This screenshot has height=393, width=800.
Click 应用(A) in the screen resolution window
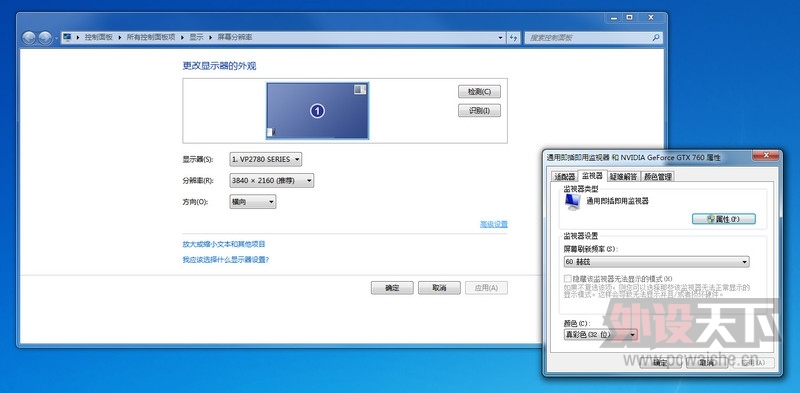[x=486, y=288]
